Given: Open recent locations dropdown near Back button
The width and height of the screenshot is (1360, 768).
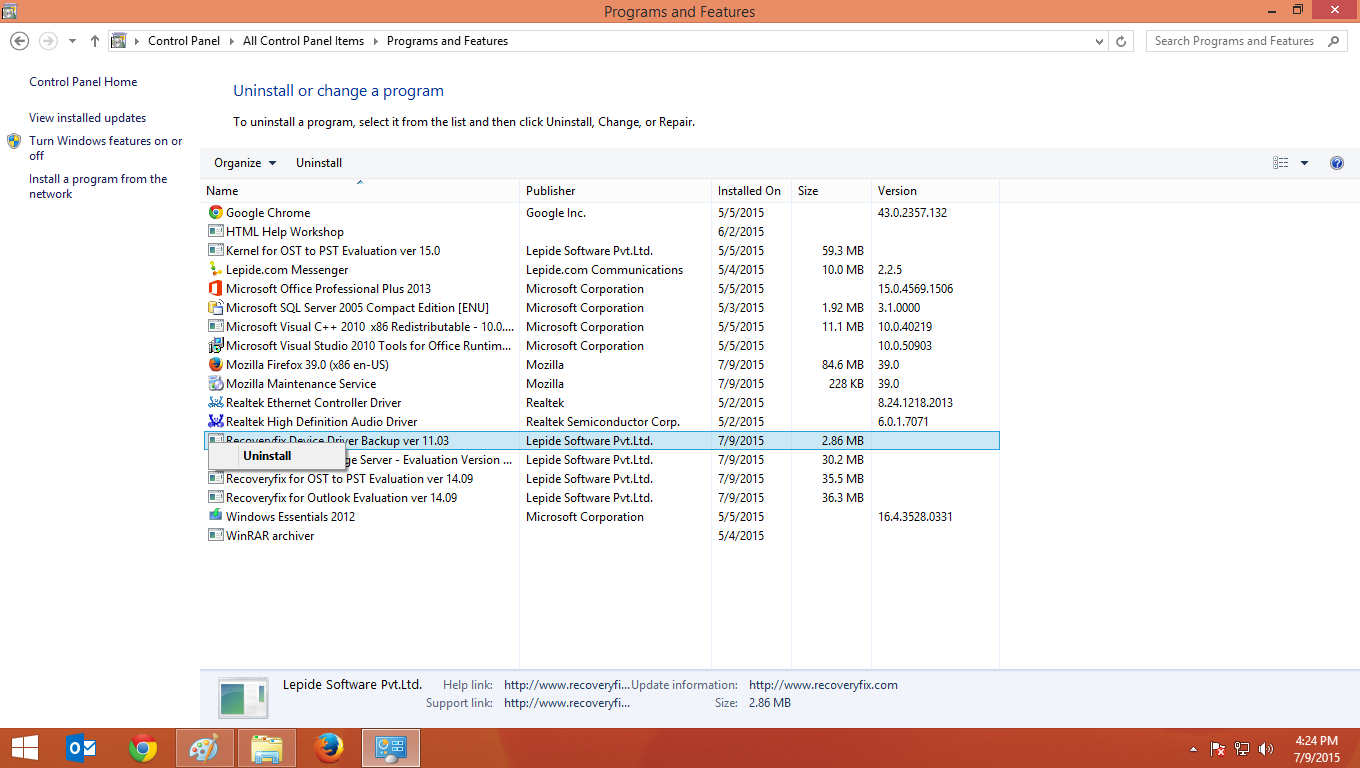Looking at the screenshot, I should tap(72, 41).
